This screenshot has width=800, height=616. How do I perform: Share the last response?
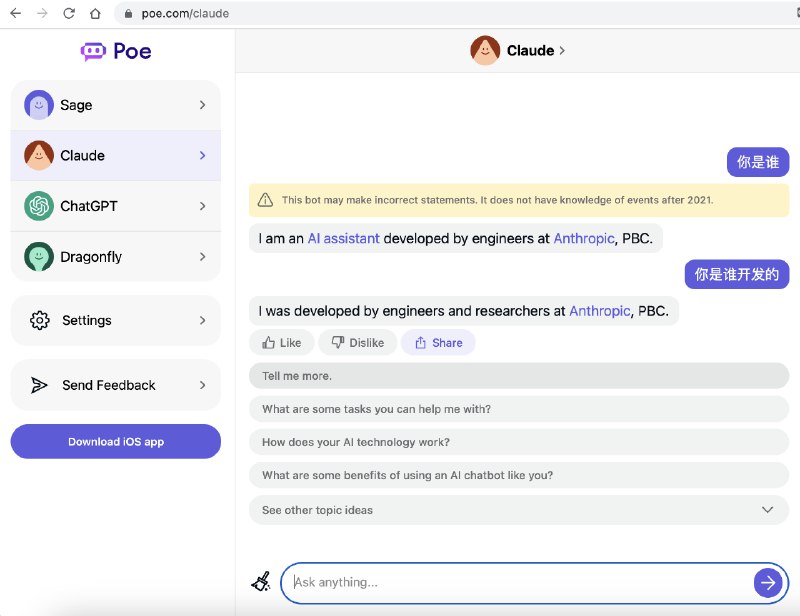[438, 343]
